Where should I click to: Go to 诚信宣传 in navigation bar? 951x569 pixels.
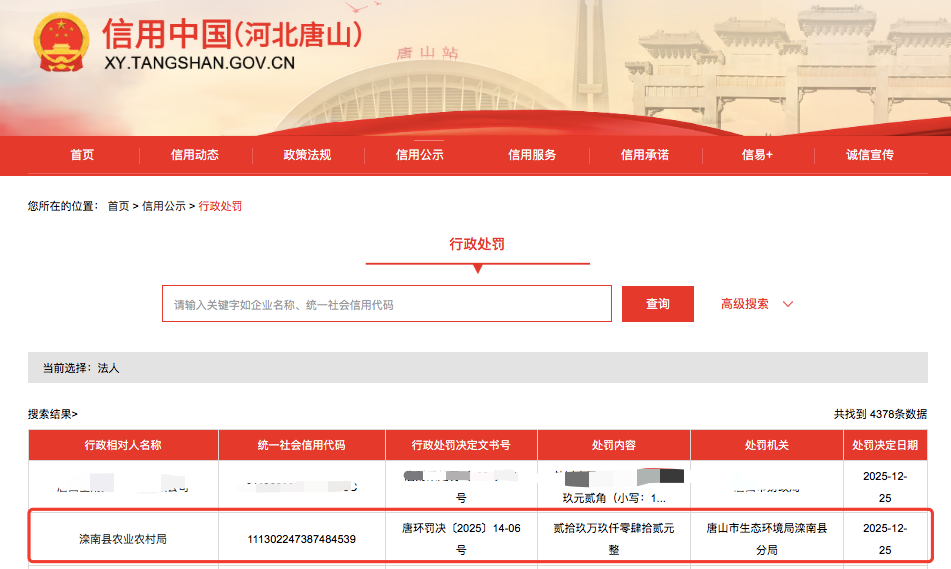tap(870, 155)
